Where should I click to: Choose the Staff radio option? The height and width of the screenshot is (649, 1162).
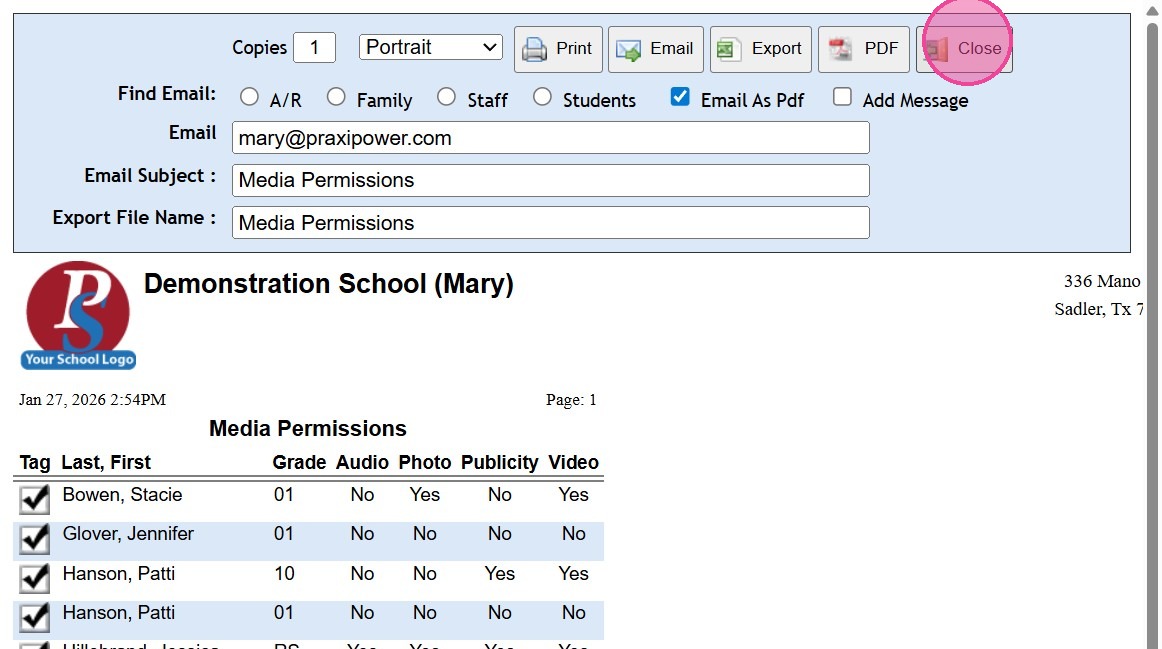[446, 97]
